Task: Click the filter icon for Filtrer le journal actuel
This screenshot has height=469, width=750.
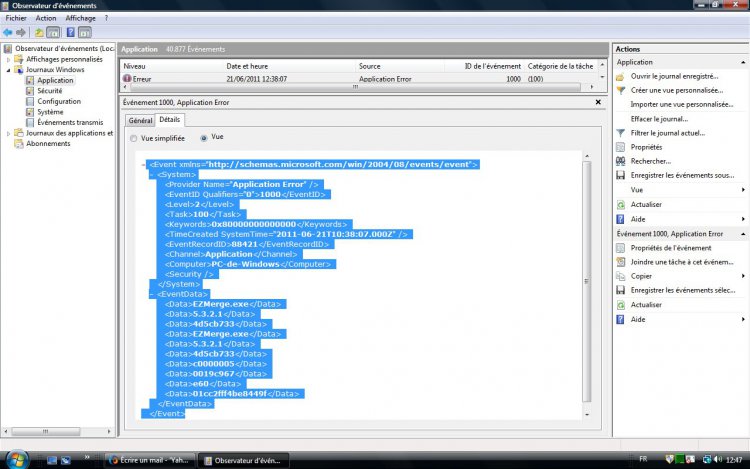Action: point(621,132)
